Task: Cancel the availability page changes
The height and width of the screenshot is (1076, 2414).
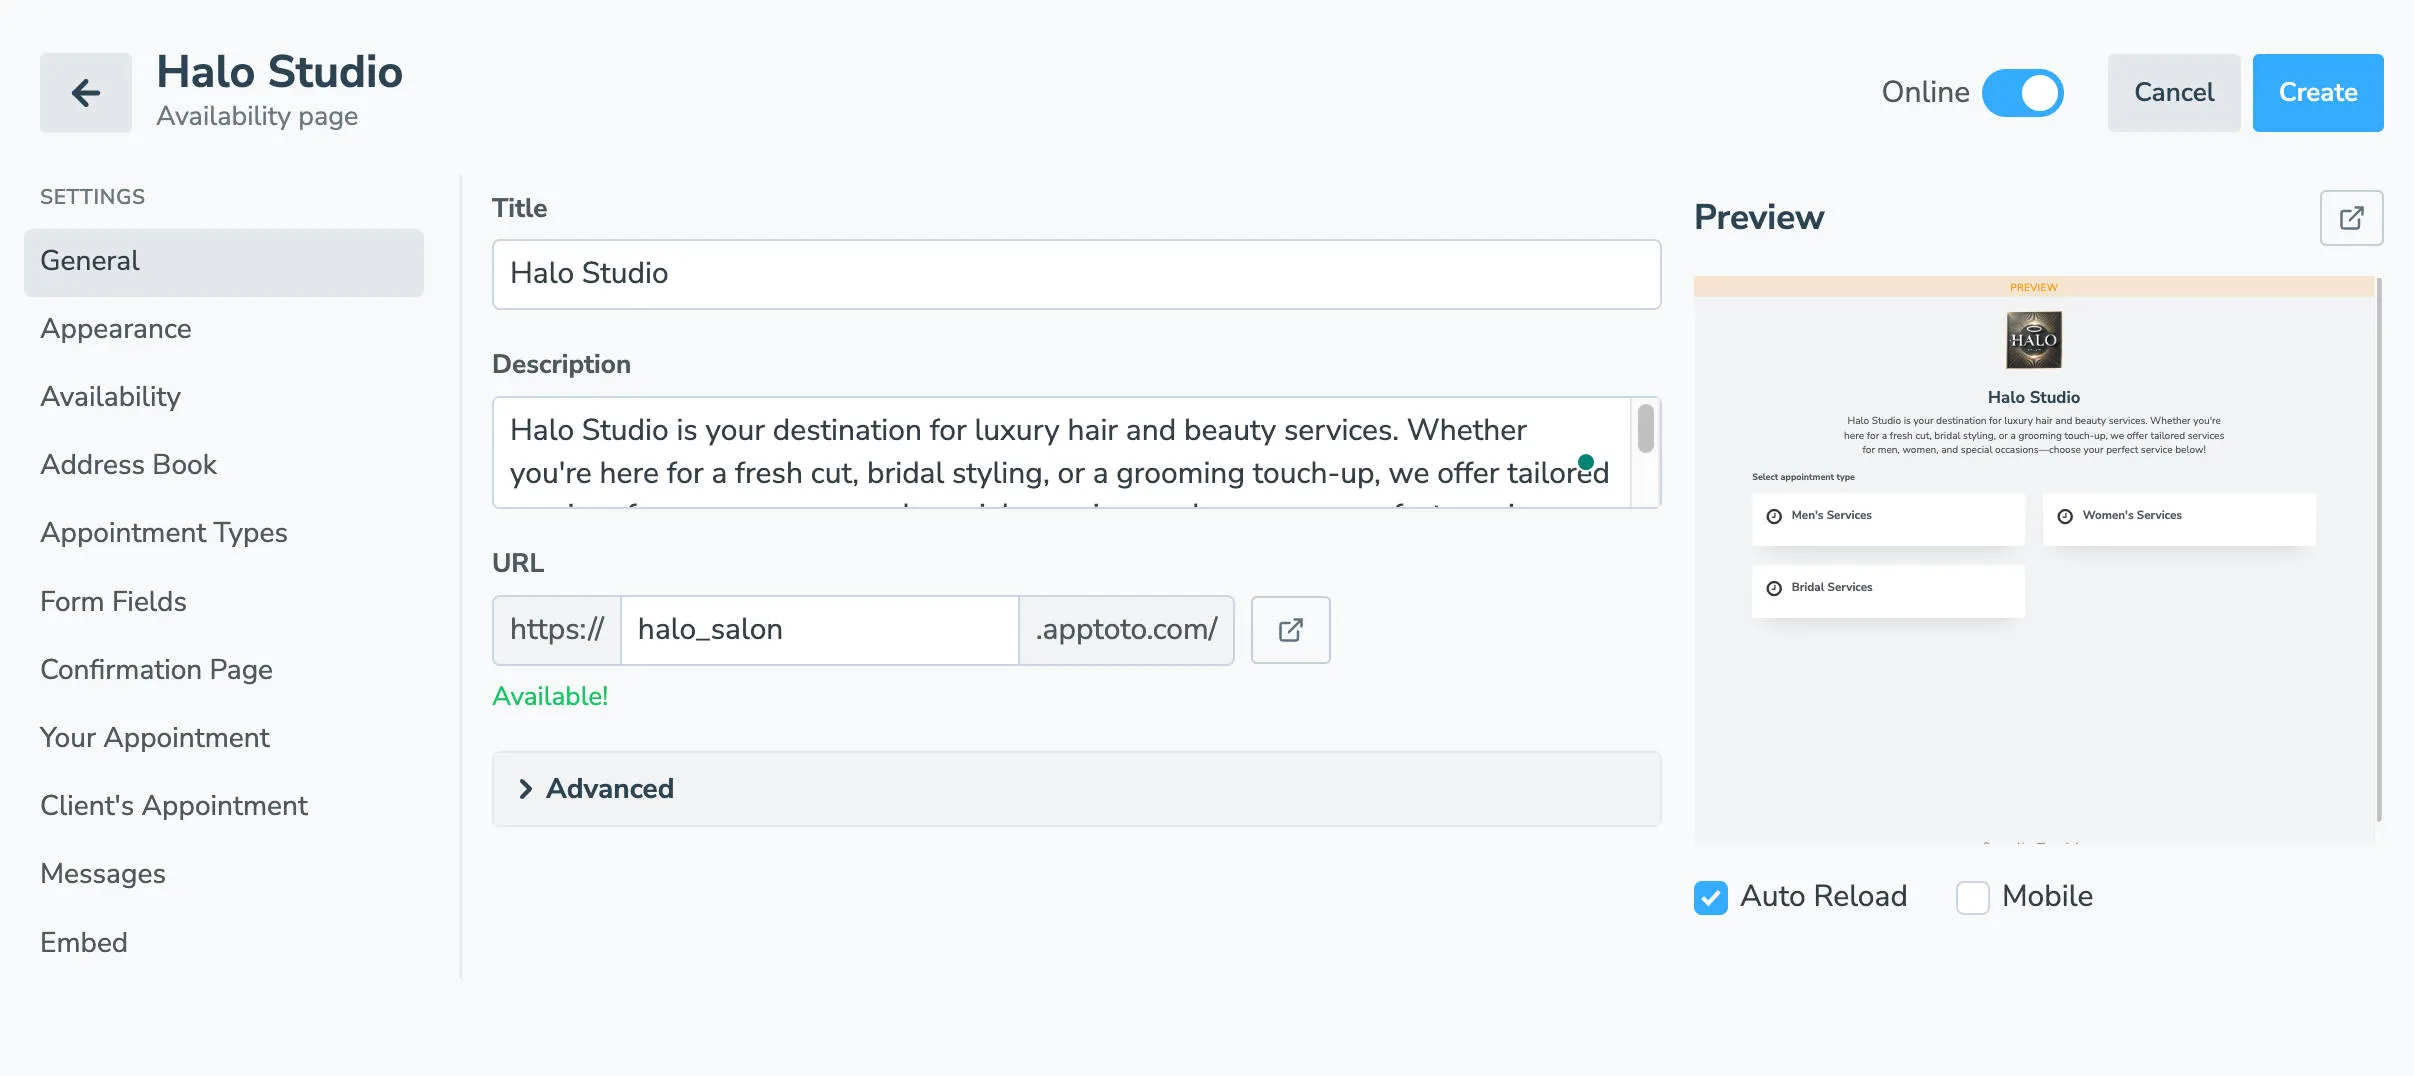Action: pyautogui.click(x=2173, y=92)
